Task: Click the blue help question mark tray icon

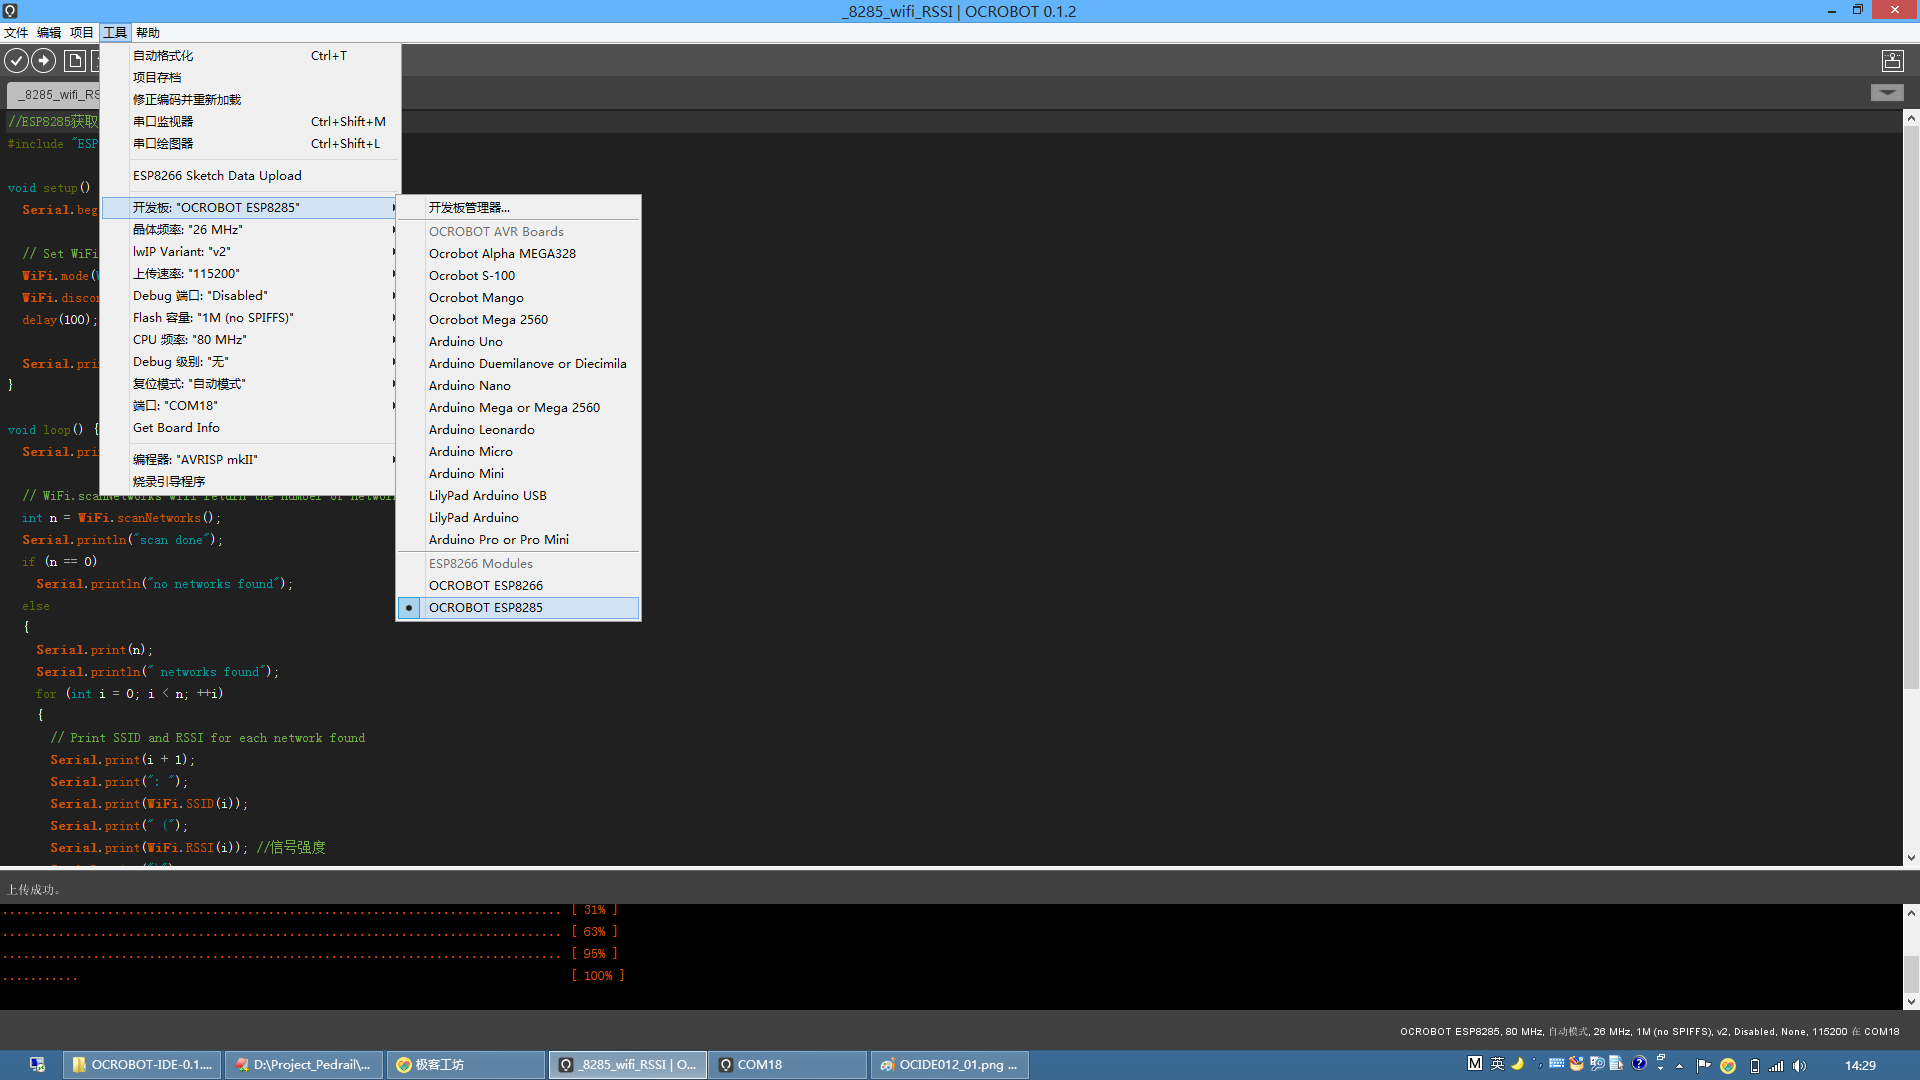Action: tap(1639, 1064)
